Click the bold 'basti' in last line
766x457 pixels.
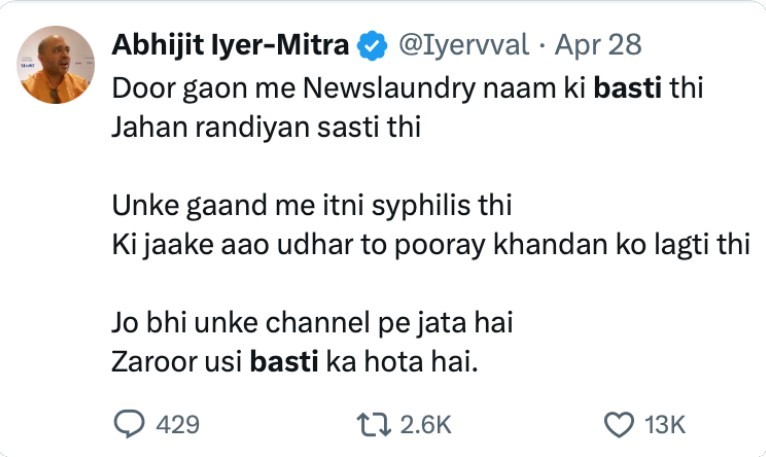coord(284,362)
